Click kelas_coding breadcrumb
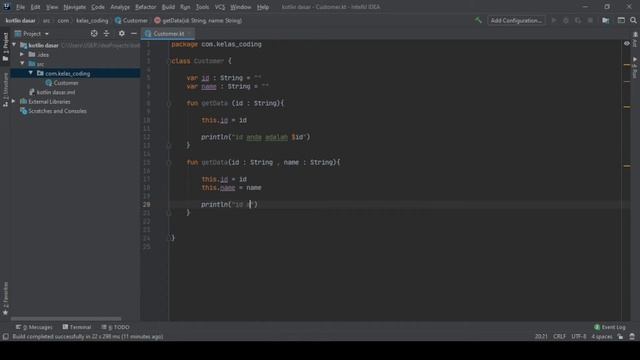The image size is (640, 360). click(x=92, y=20)
